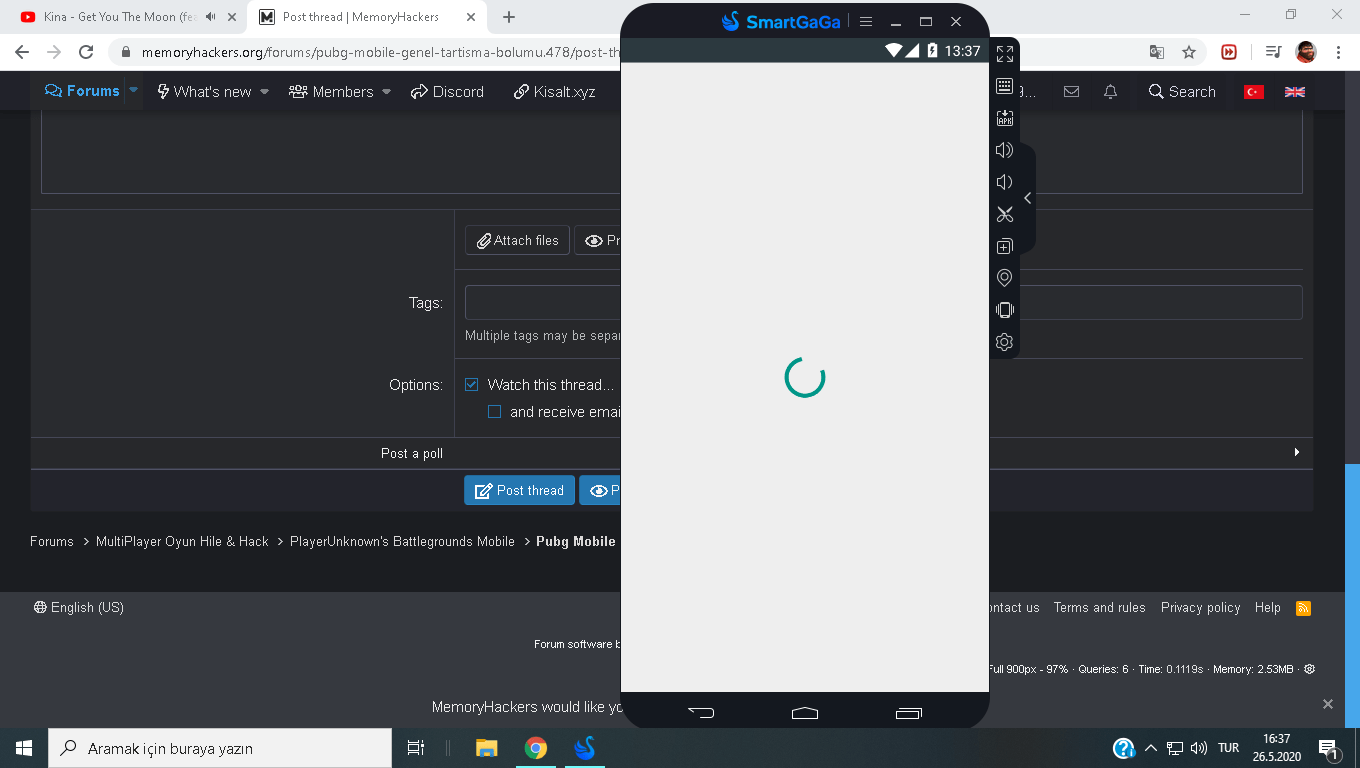Open a new Chrome tab

(509, 17)
